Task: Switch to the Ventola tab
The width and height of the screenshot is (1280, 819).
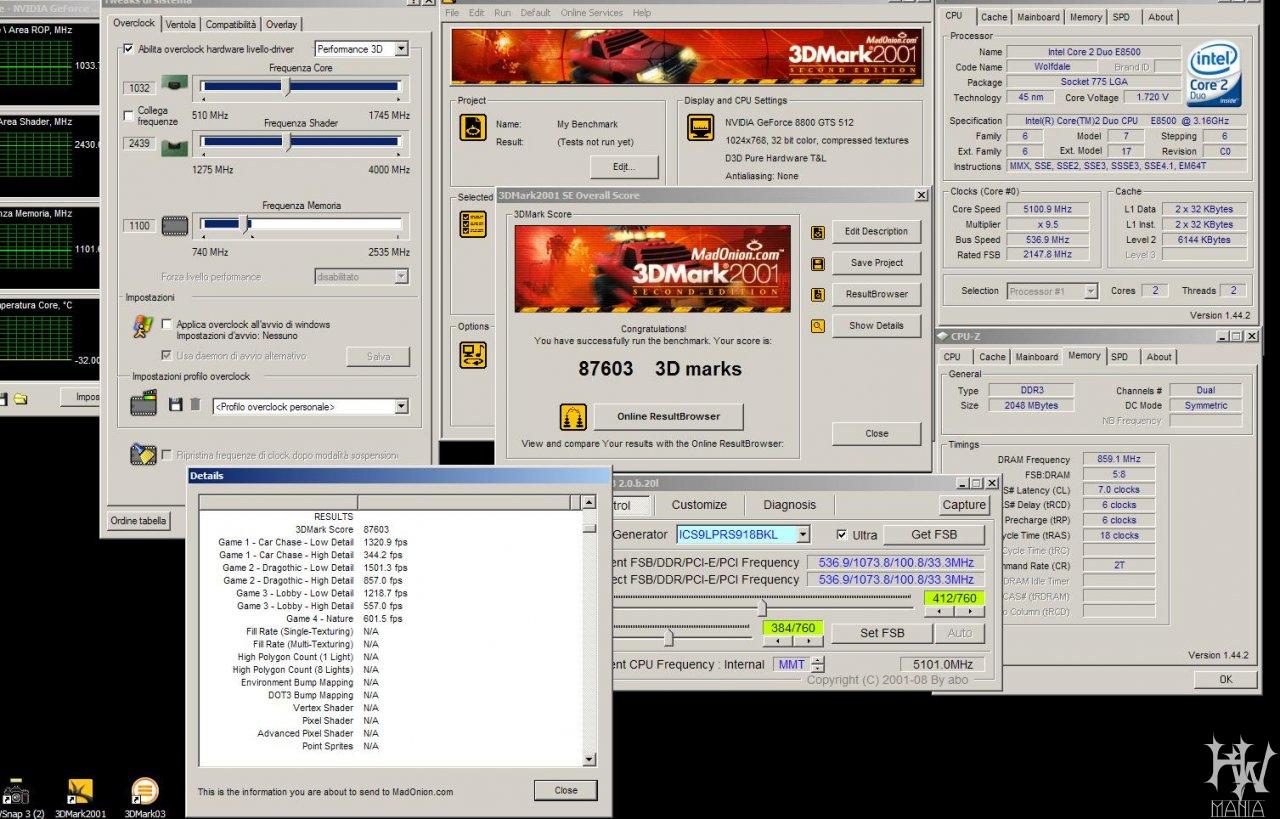Action: (x=181, y=24)
